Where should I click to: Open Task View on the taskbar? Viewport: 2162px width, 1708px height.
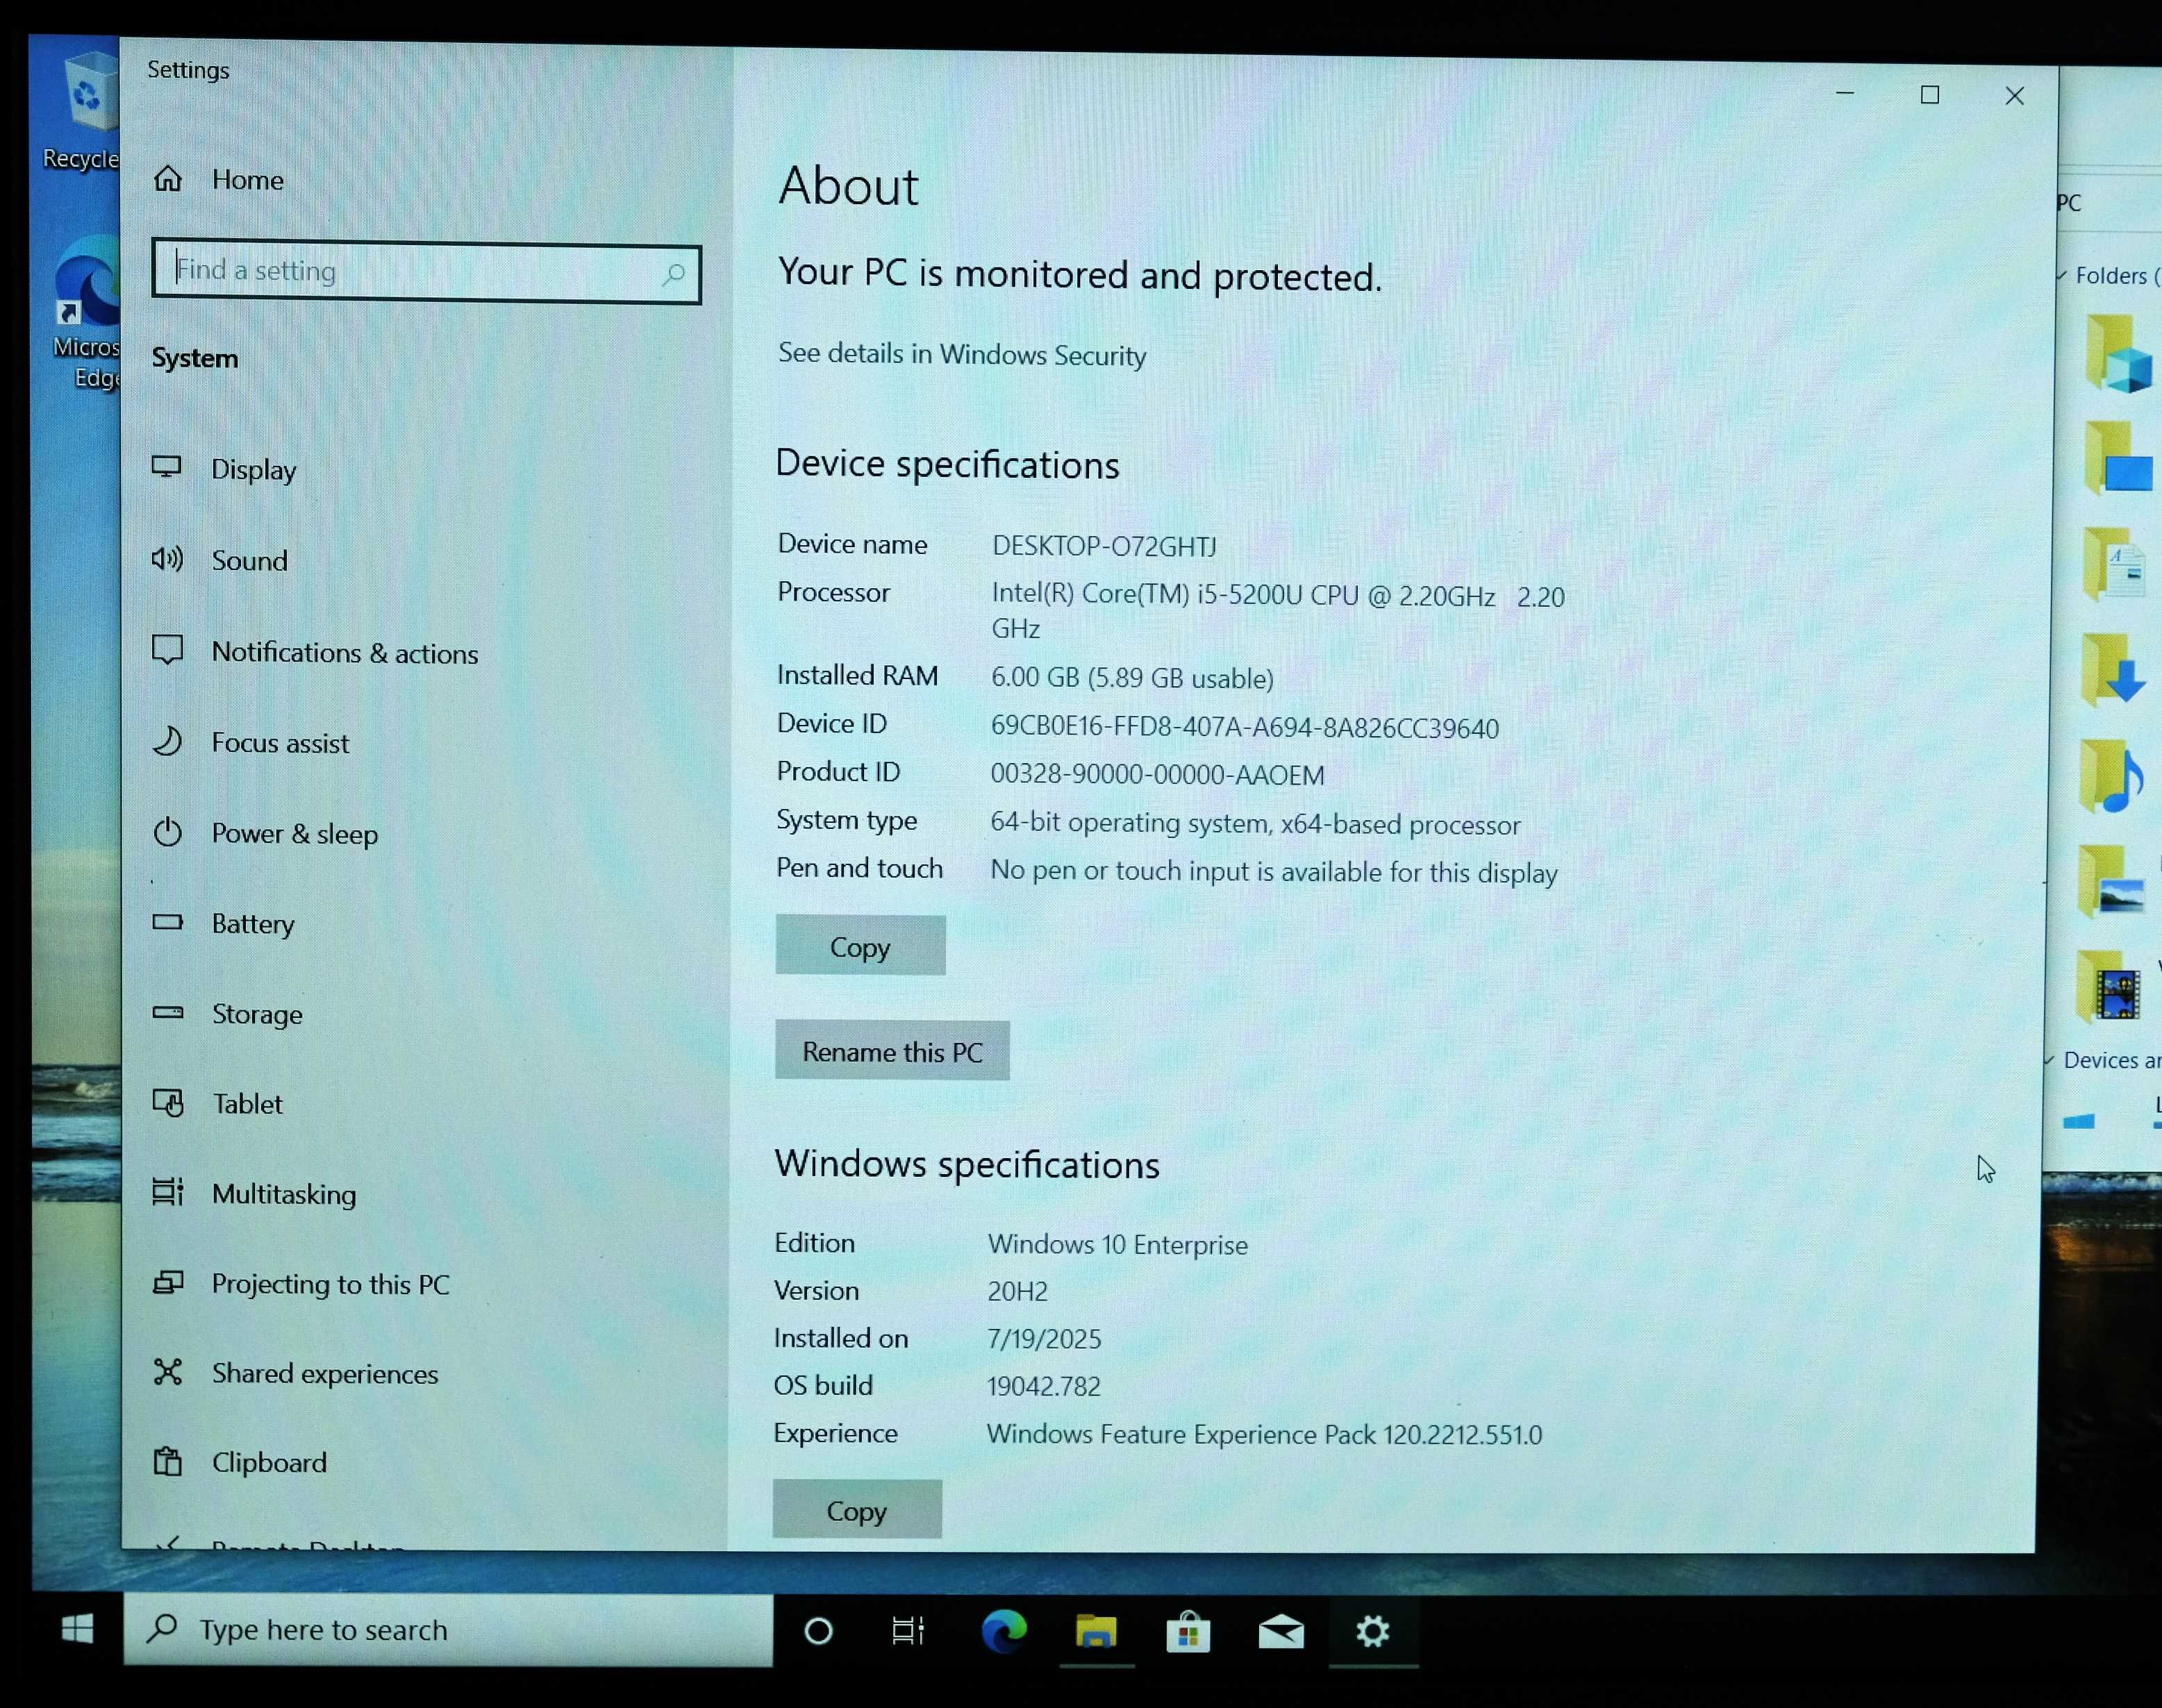click(908, 1632)
